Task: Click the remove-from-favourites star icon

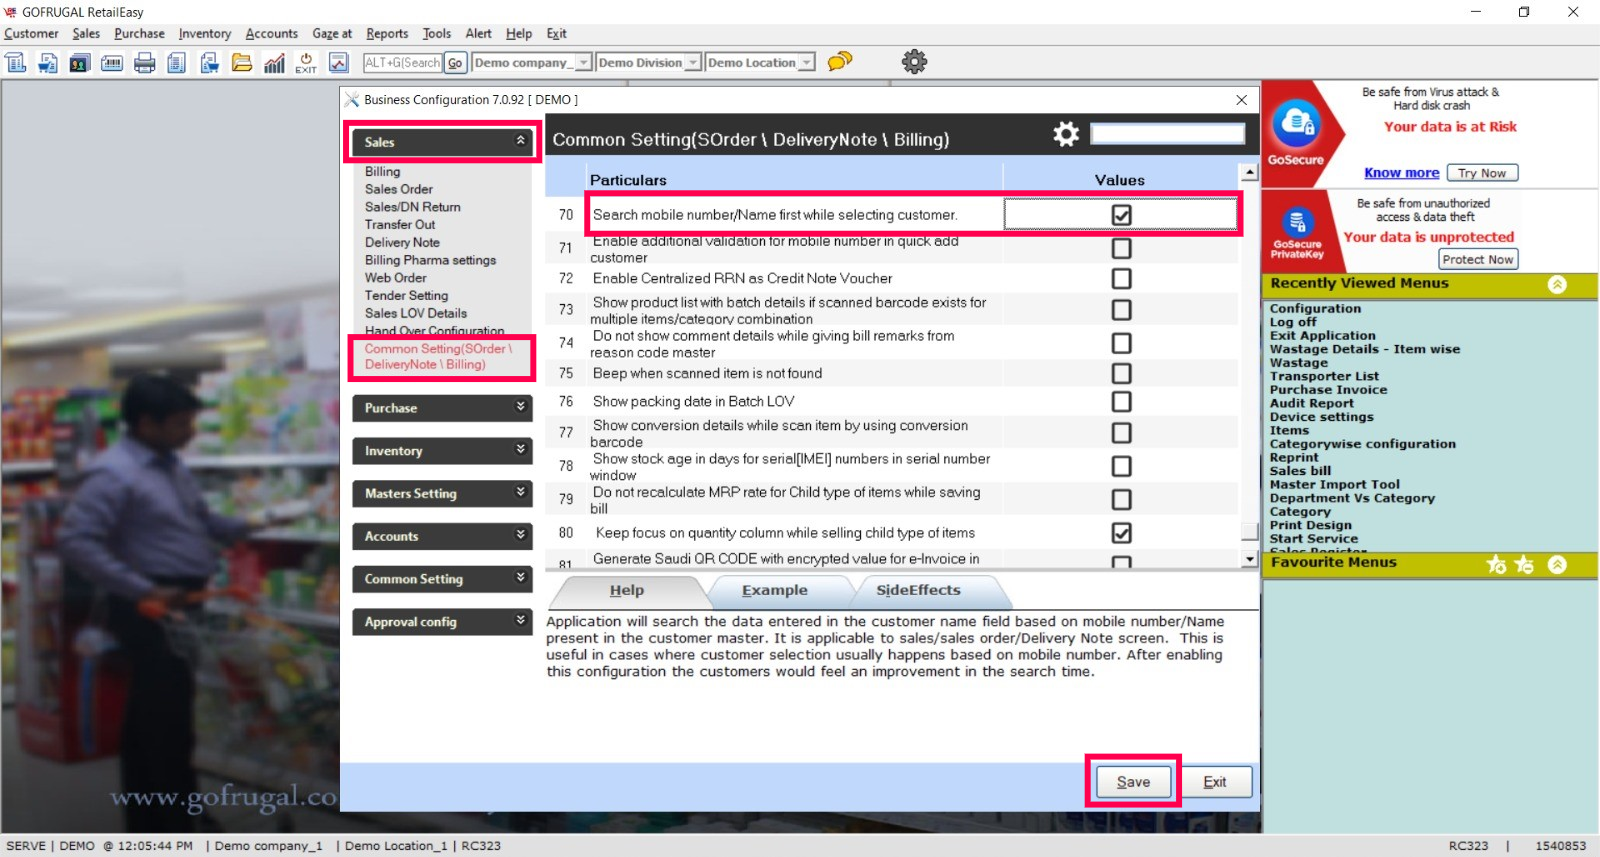Action: [x=1524, y=564]
